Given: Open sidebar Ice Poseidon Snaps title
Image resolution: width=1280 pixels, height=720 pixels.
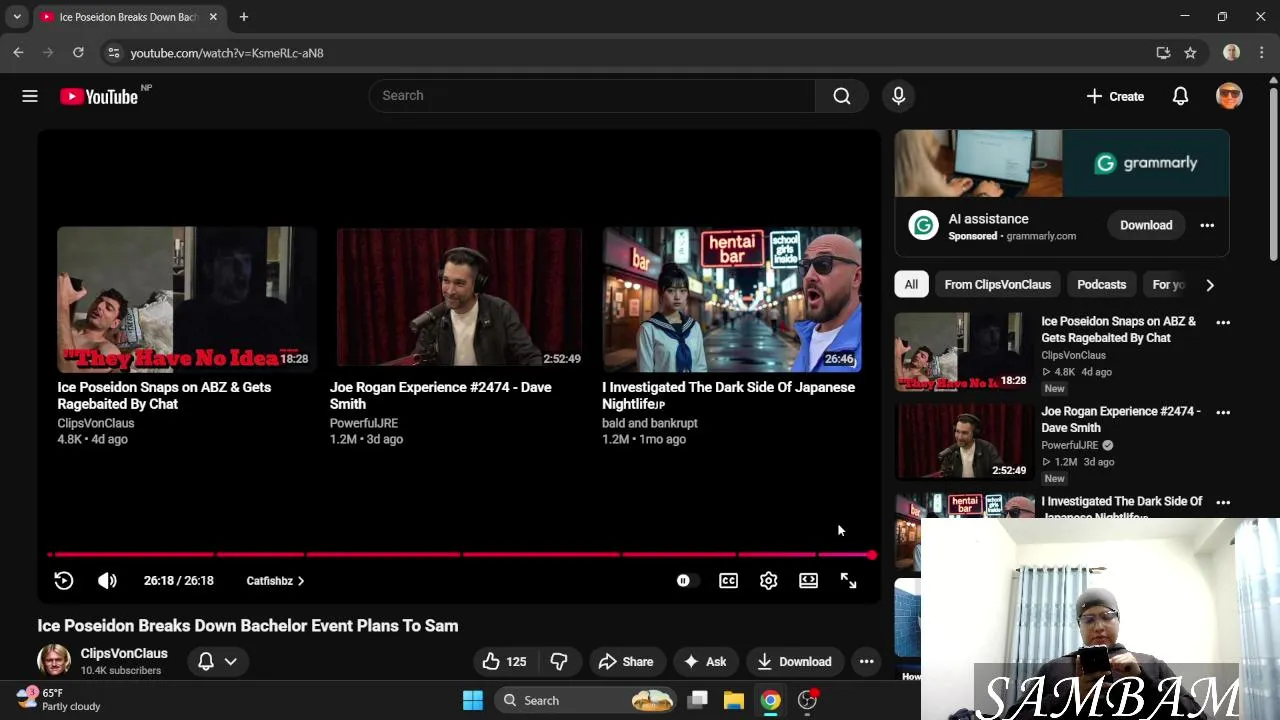Looking at the screenshot, I should pyautogui.click(x=1119, y=330).
